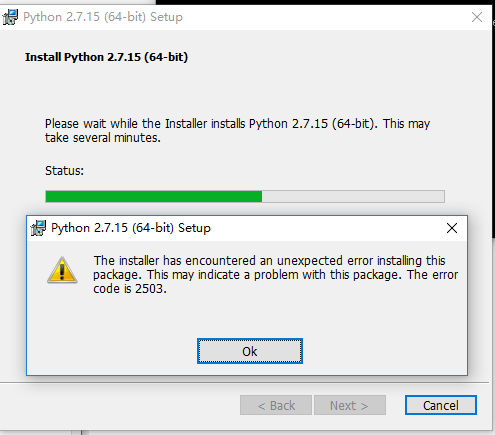Click the empty area left of the Back button
Image resolution: width=495 pixels, height=435 pixels.
120,405
